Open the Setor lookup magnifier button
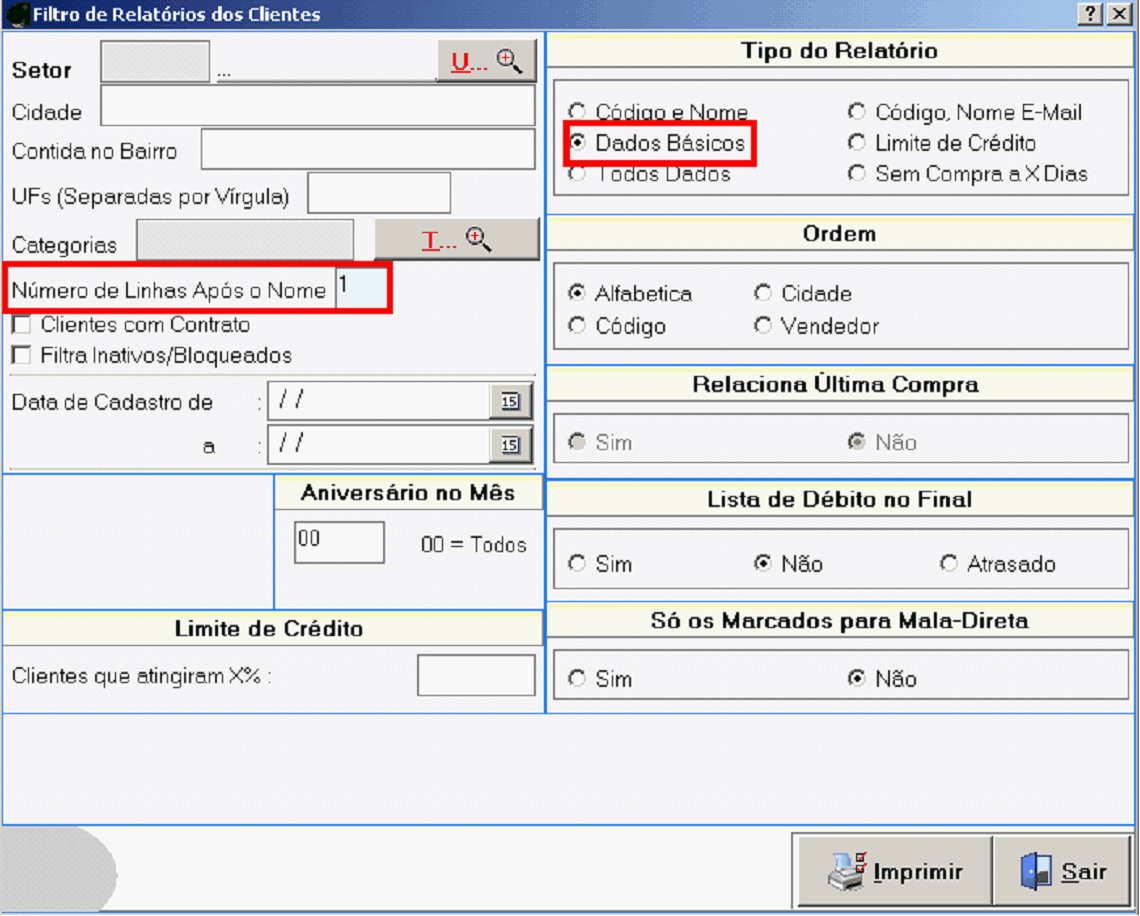The height and width of the screenshot is (916, 1140). (486, 62)
